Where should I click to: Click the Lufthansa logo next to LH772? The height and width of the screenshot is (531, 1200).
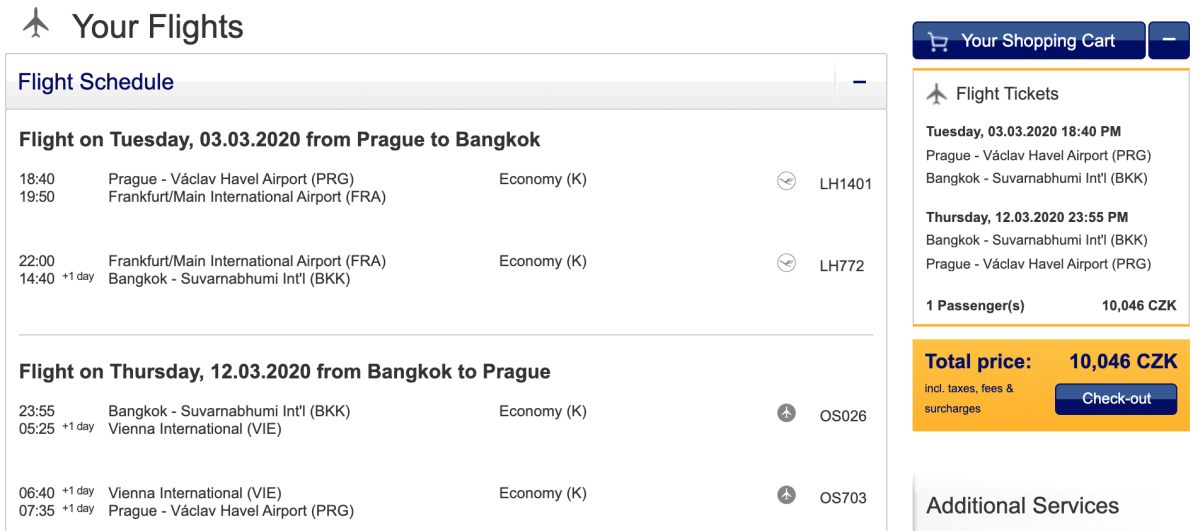[786, 263]
